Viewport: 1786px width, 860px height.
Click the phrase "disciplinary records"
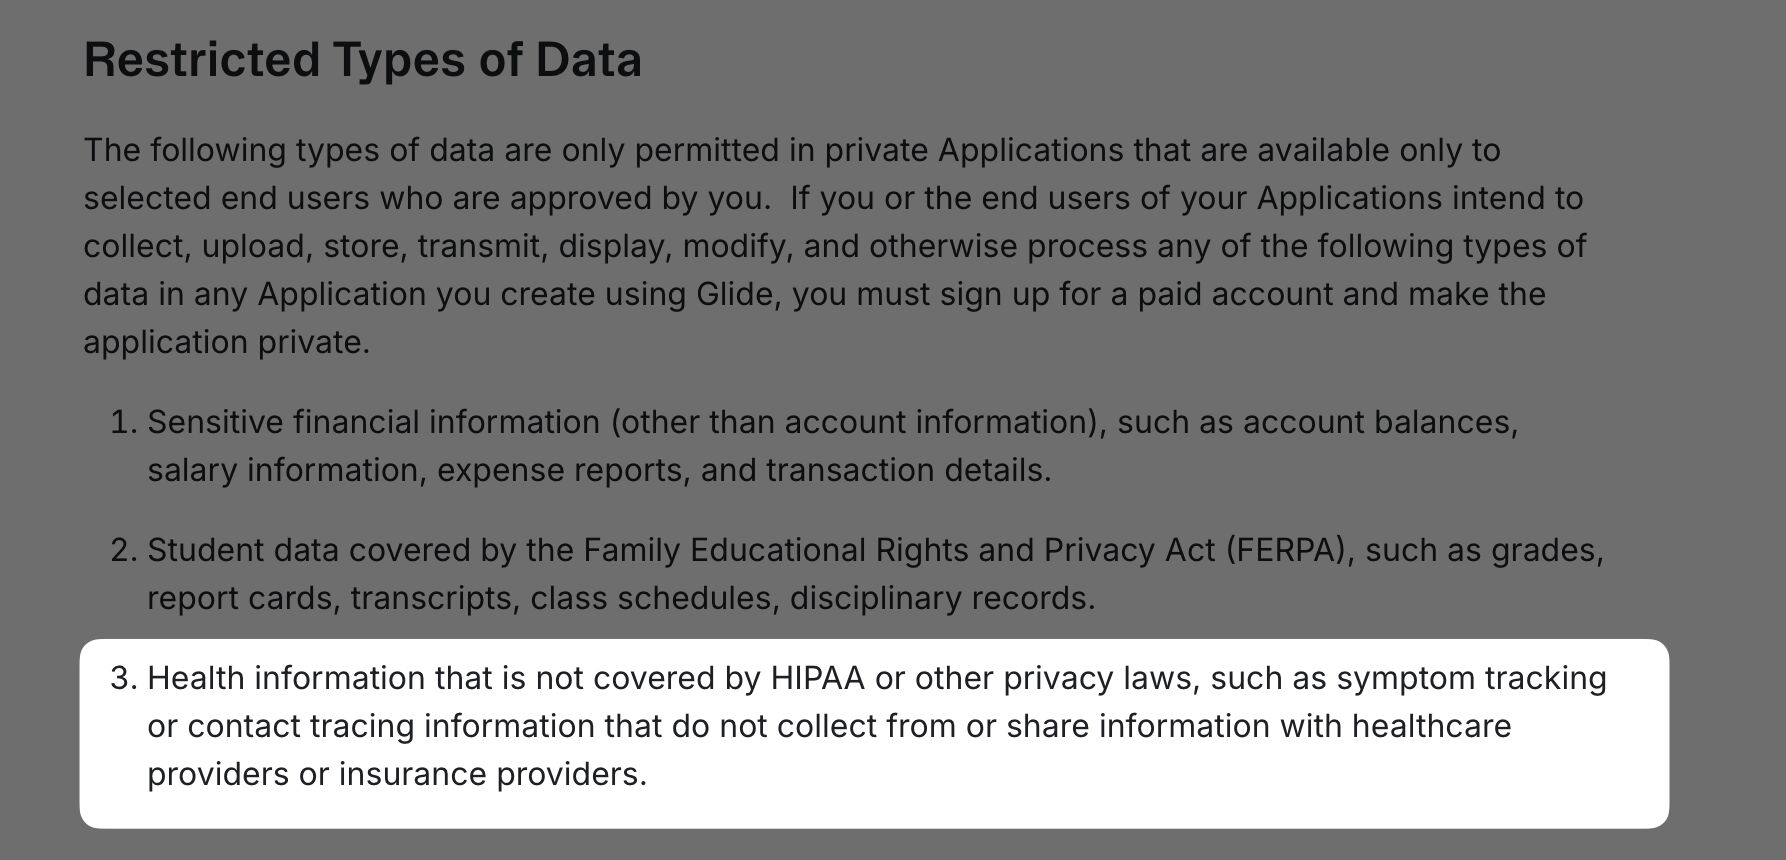(x=942, y=598)
